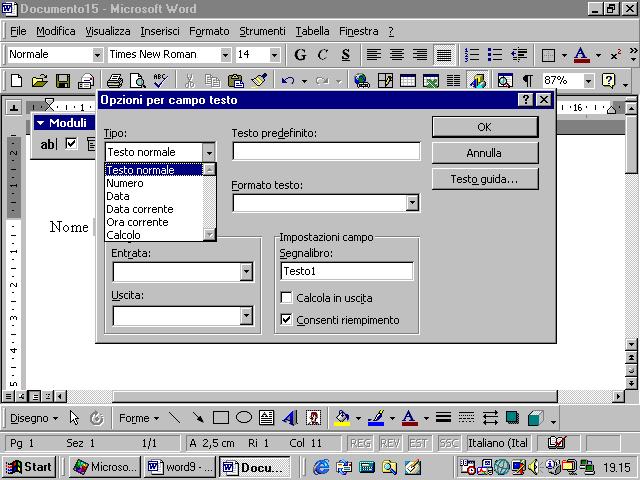Click the decrease indent icon
Image resolution: width=640 pixels, height=480 pixels.
519,55
